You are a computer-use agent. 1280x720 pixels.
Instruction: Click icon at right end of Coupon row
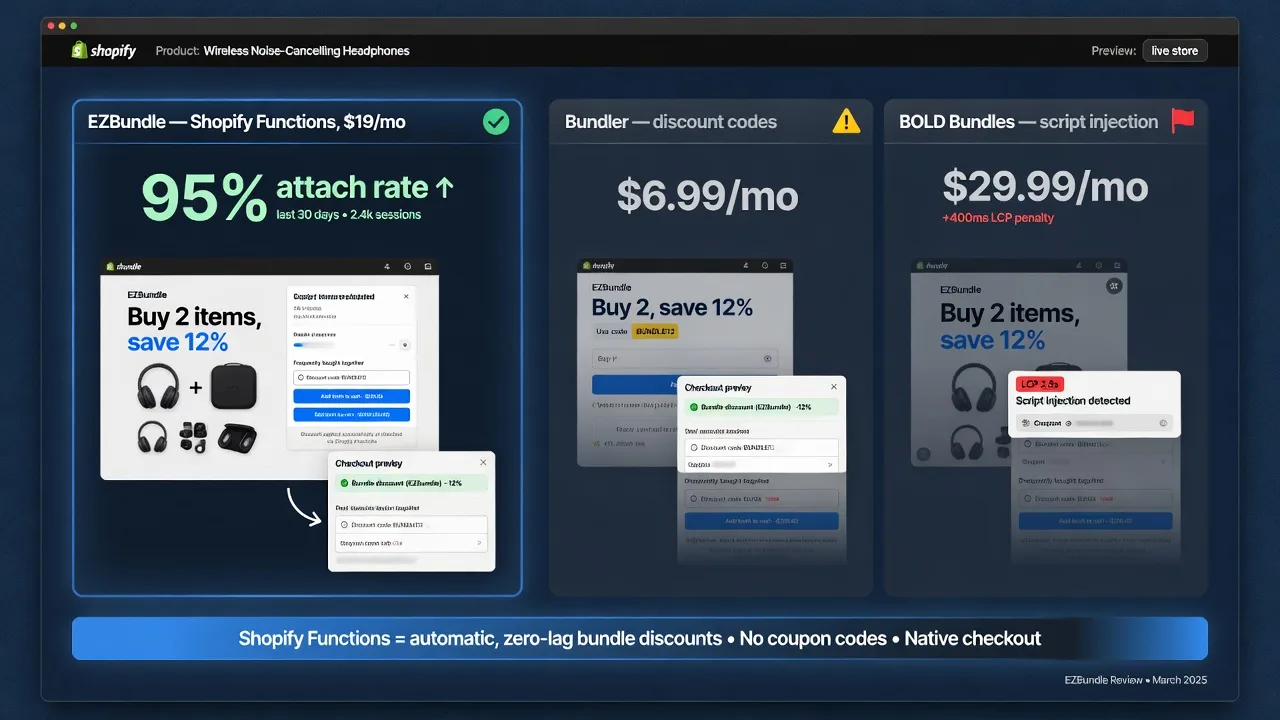coord(1163,423)
